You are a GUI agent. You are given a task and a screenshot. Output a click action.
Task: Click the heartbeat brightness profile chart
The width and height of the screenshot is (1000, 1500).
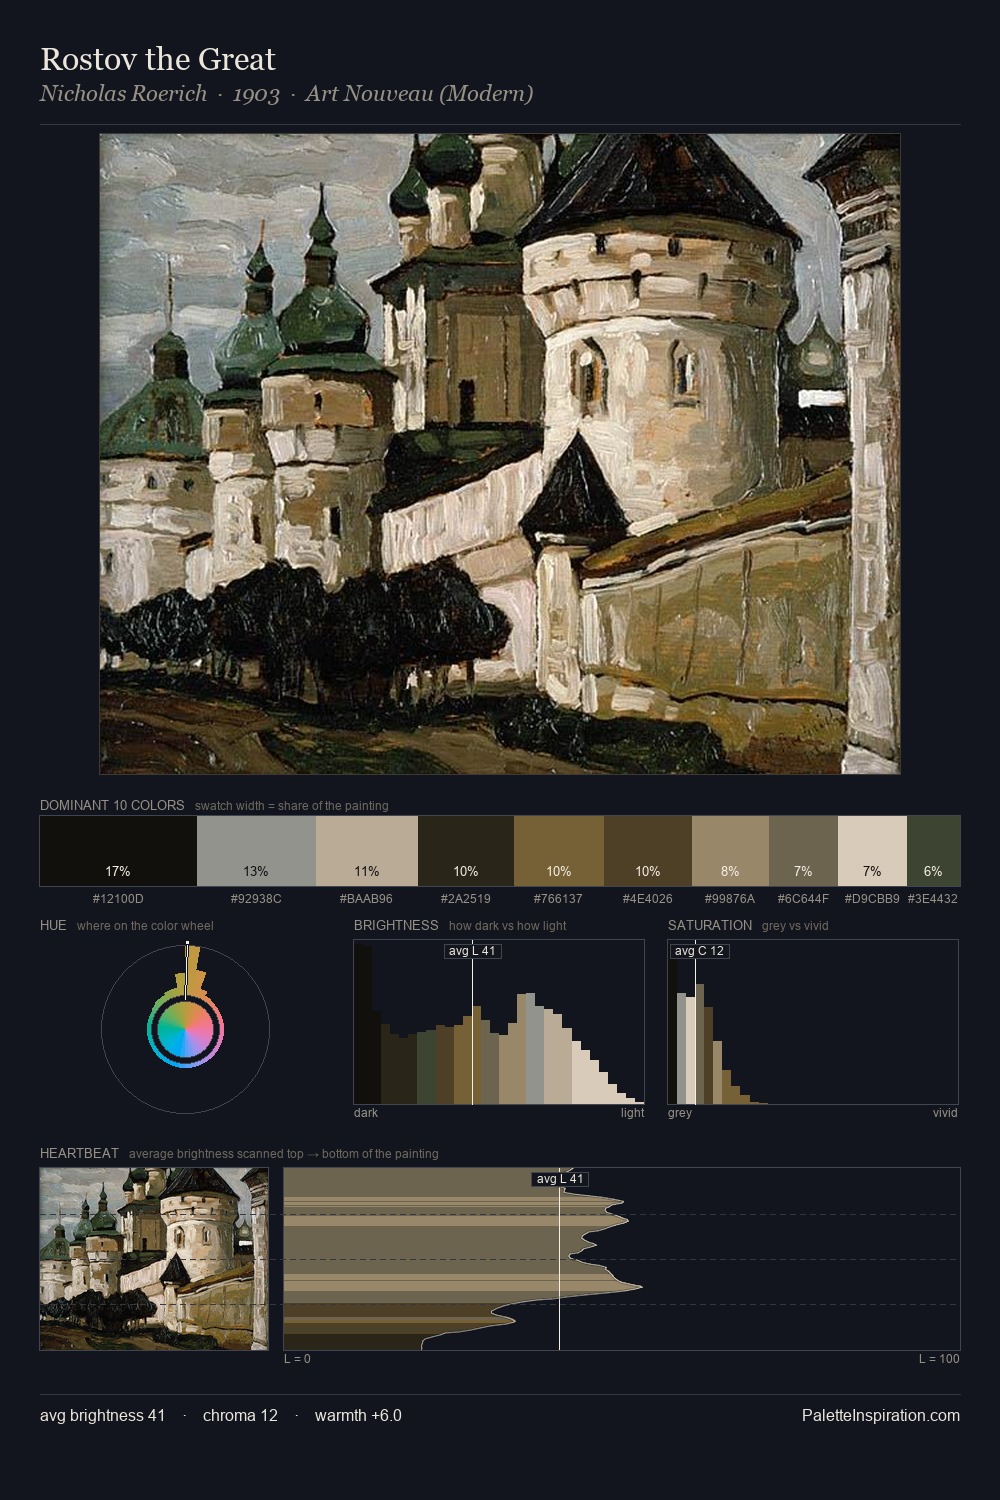coord(622,1259)
